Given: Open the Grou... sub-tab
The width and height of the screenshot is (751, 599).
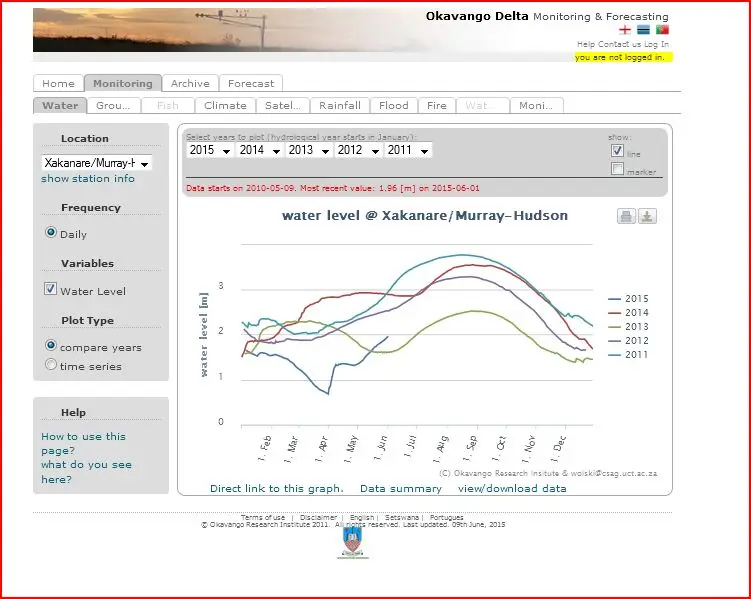Looking at the screenshot, I should pyautogui.click(x=113, y=105).
